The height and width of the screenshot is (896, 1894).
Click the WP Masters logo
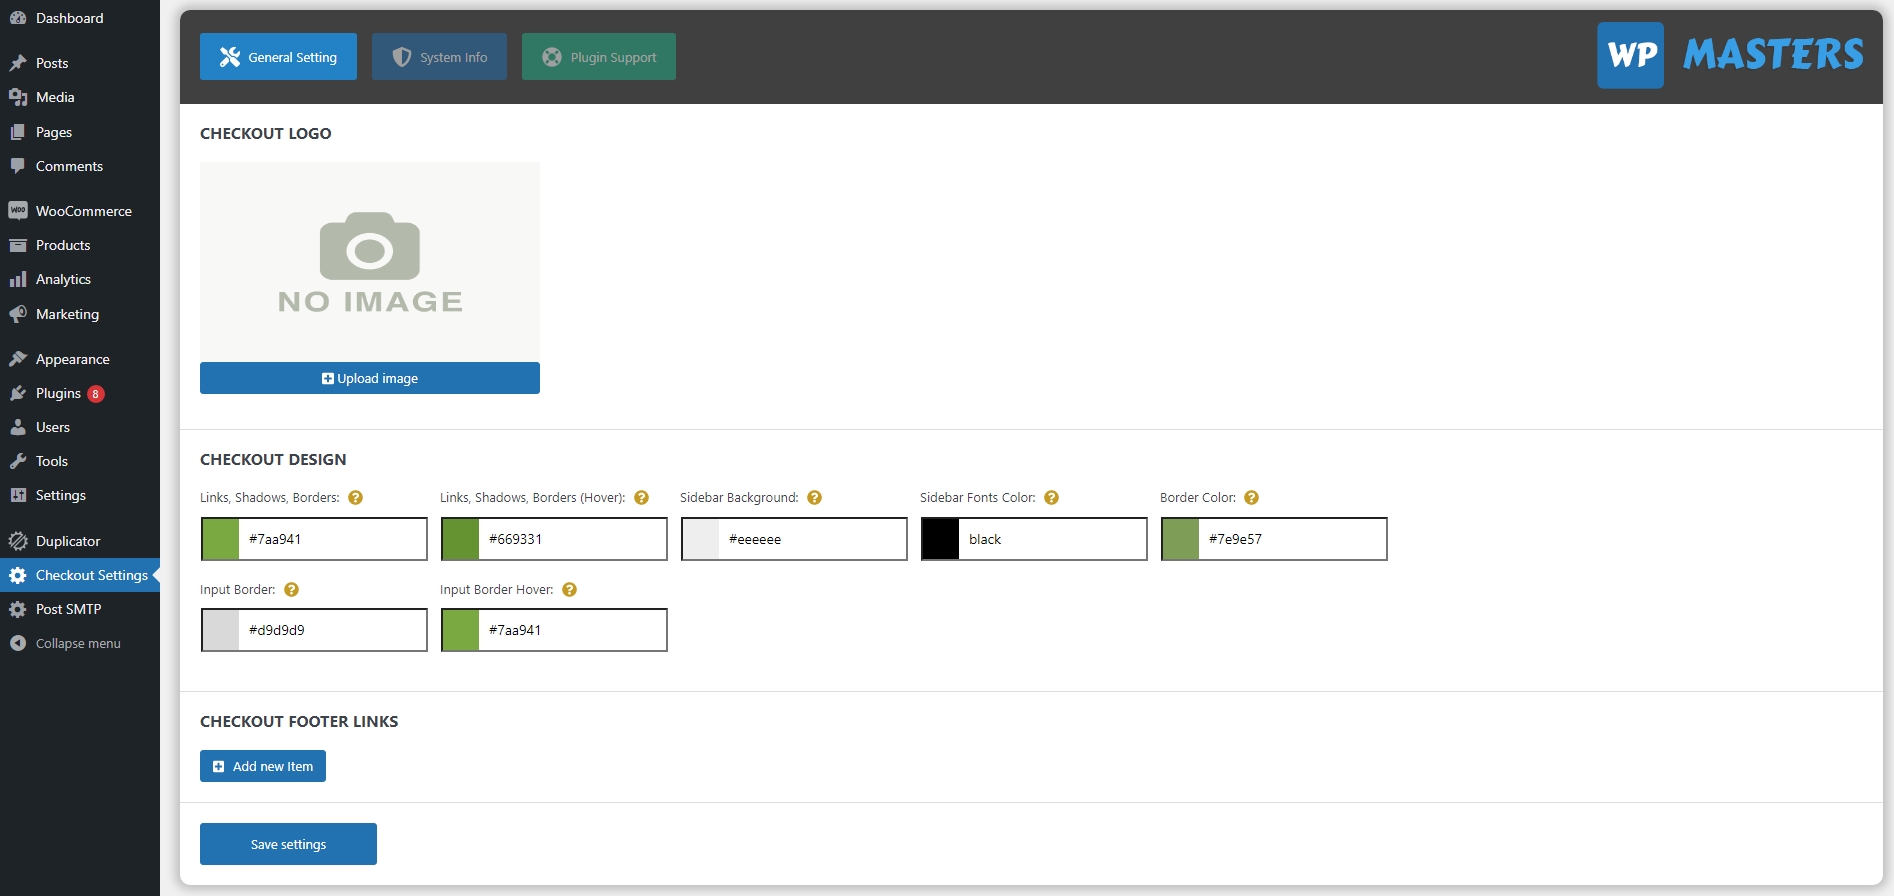coord(1730,55)
